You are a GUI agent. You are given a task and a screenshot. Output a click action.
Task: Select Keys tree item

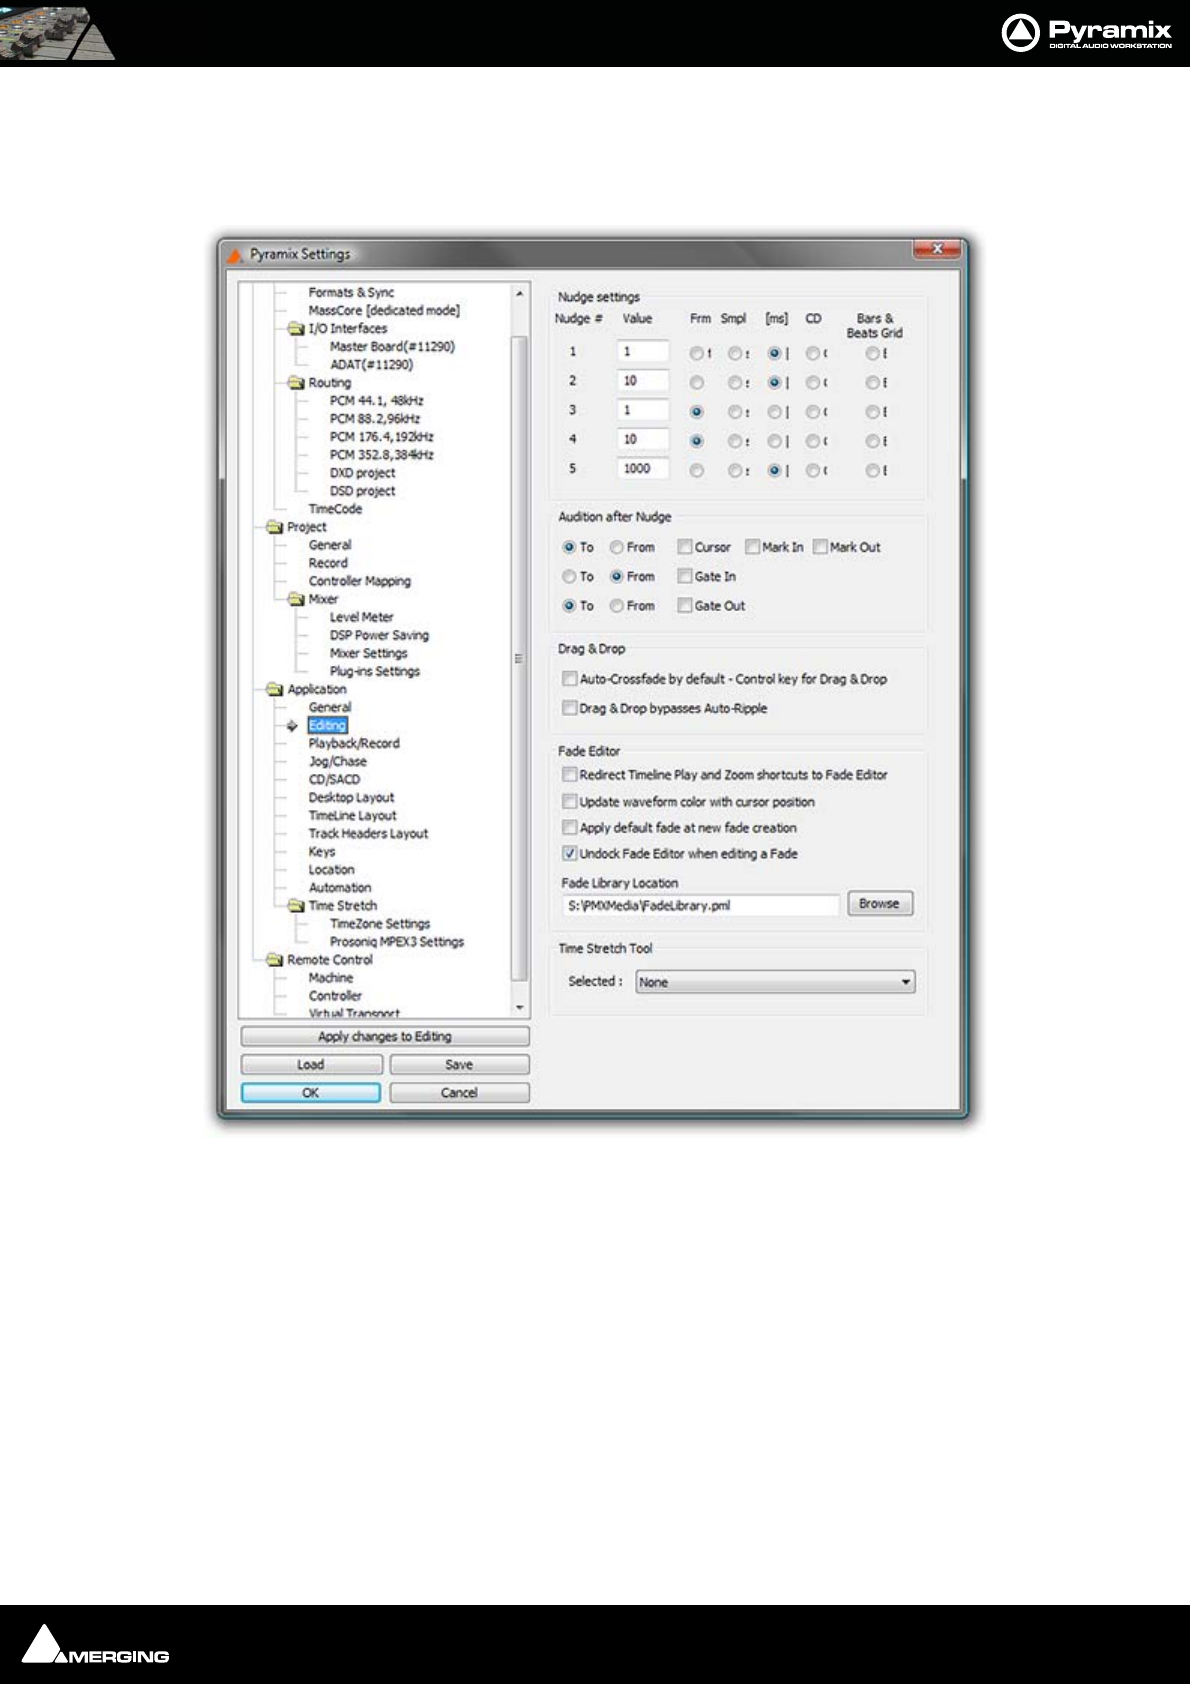coord(322,851)
